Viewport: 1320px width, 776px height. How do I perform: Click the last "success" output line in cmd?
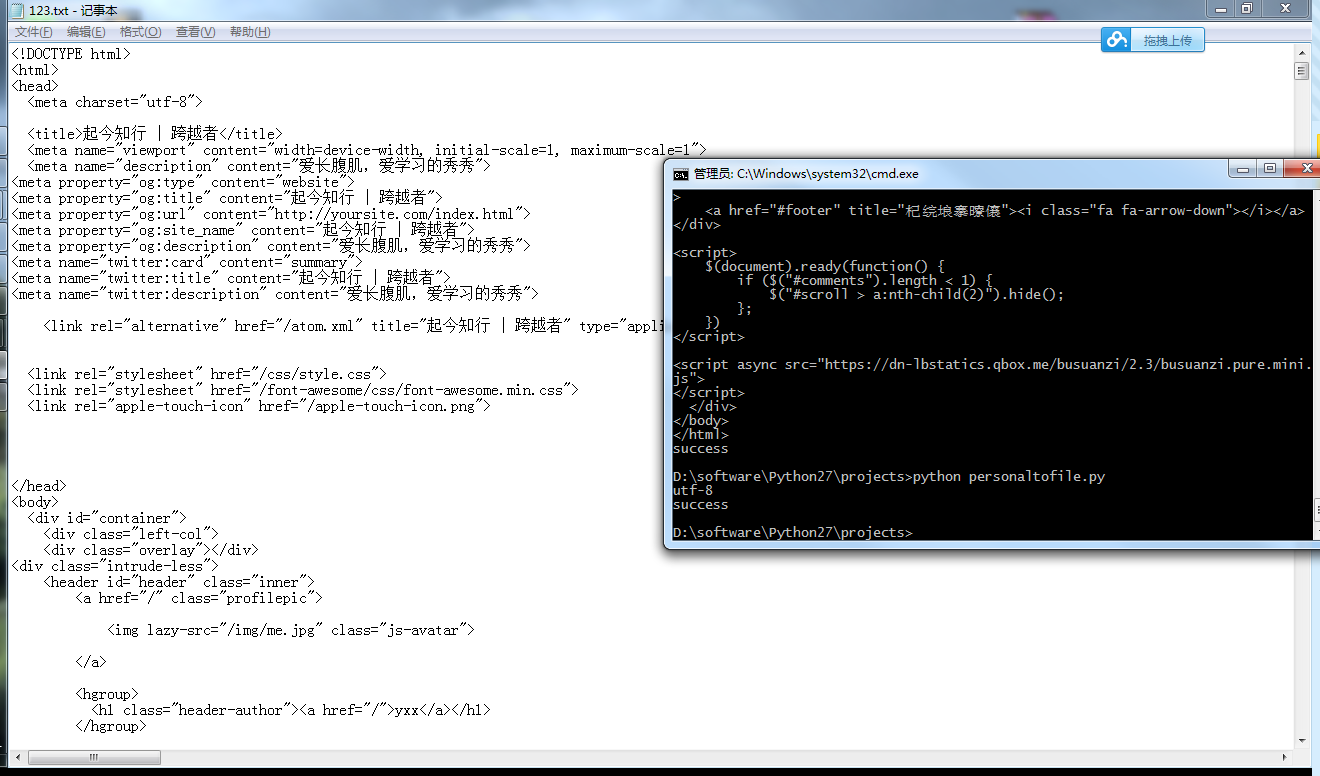(701, 505)
